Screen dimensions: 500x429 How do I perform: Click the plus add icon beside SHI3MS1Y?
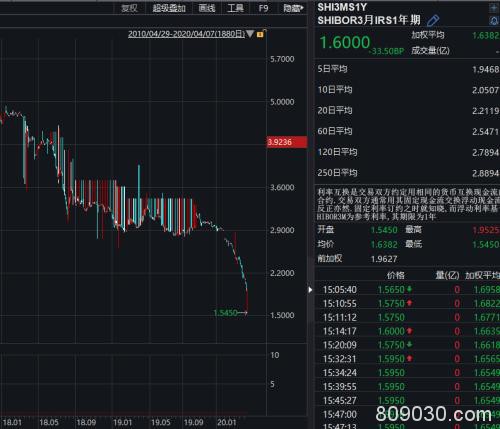[x=494, y=7]
